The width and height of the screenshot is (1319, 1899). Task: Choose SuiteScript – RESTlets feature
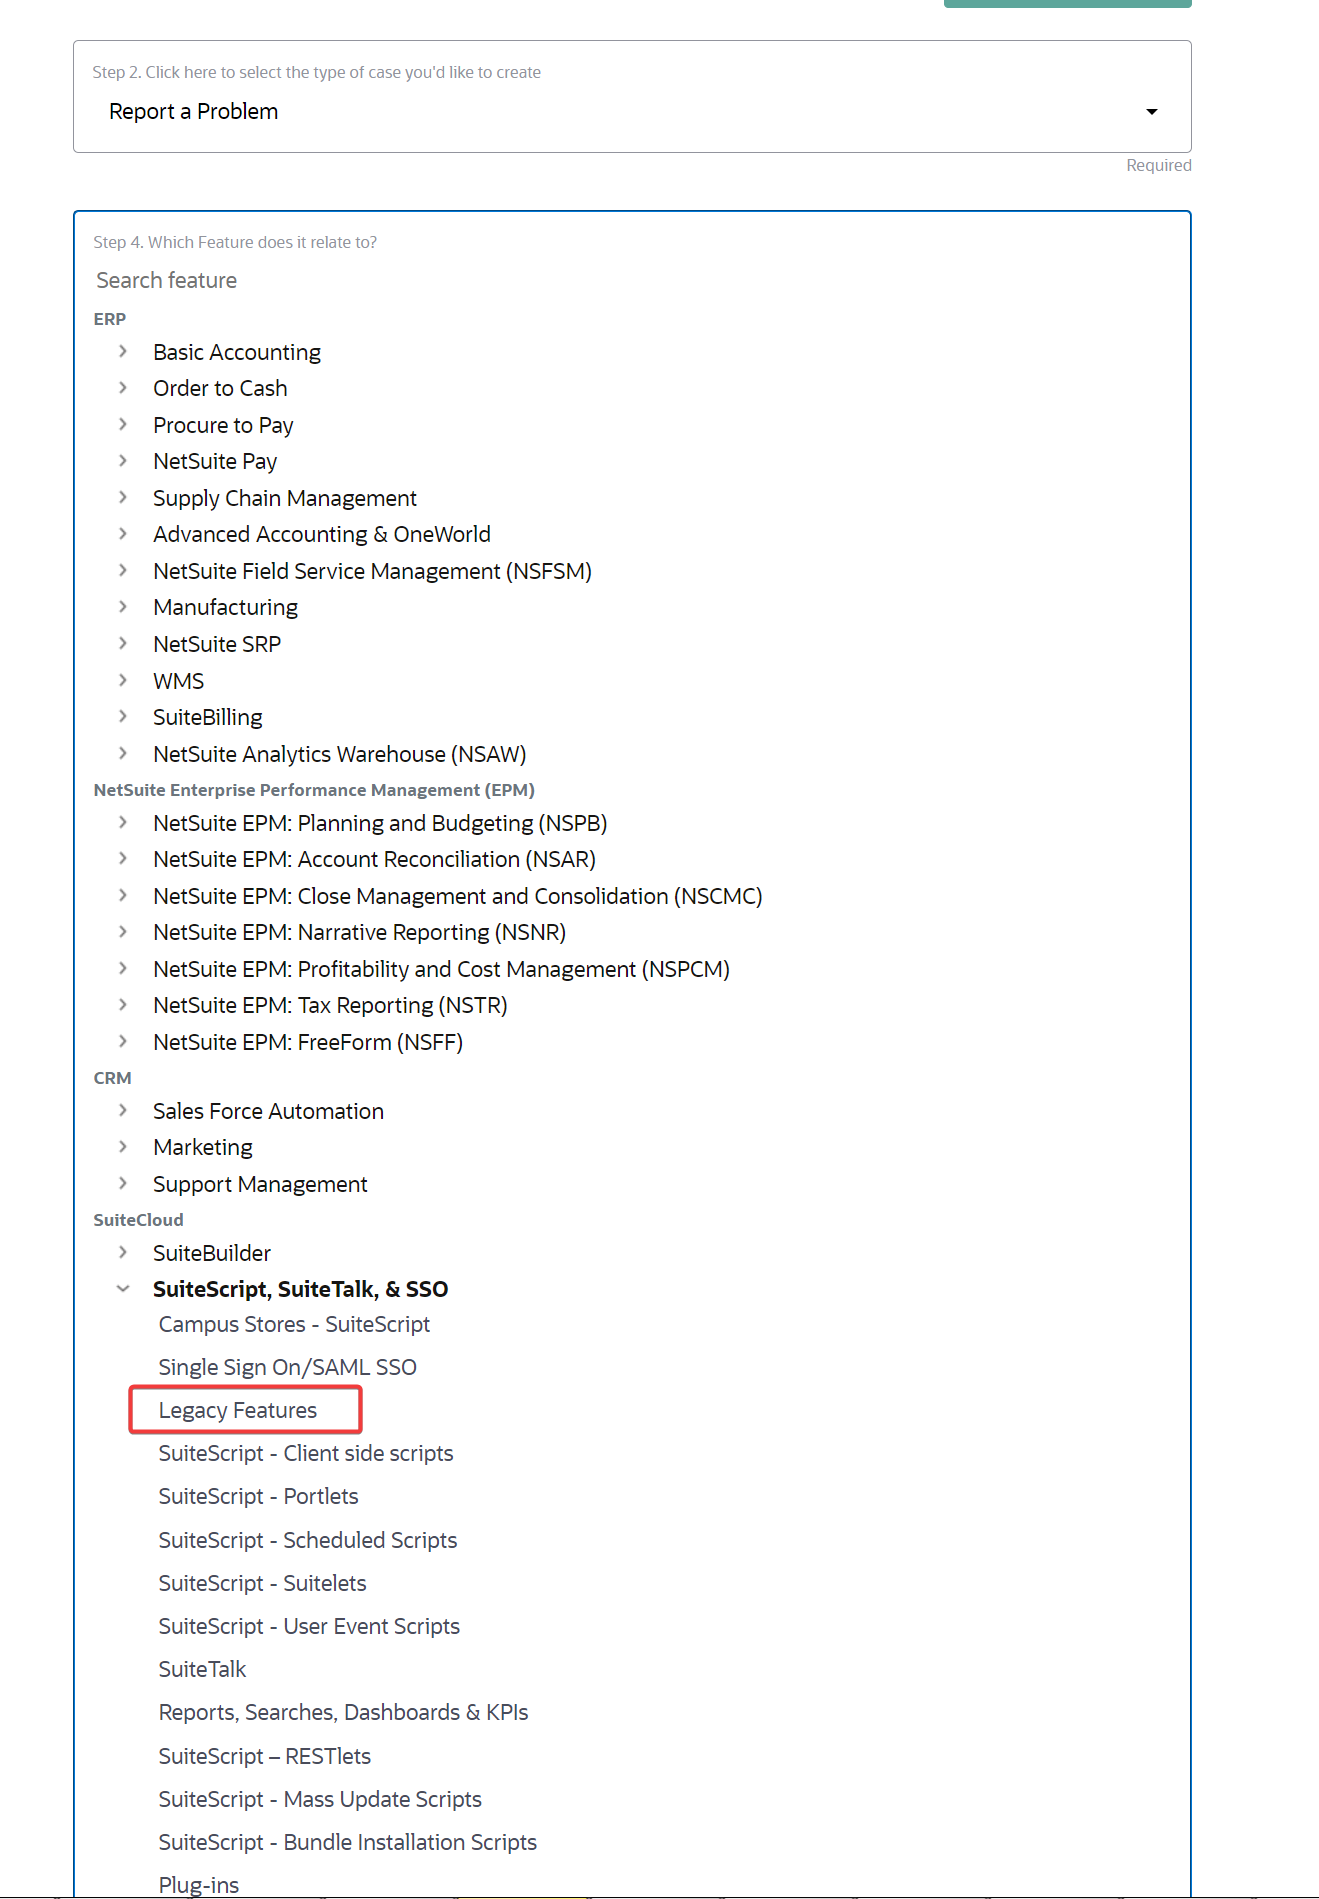265,1756
